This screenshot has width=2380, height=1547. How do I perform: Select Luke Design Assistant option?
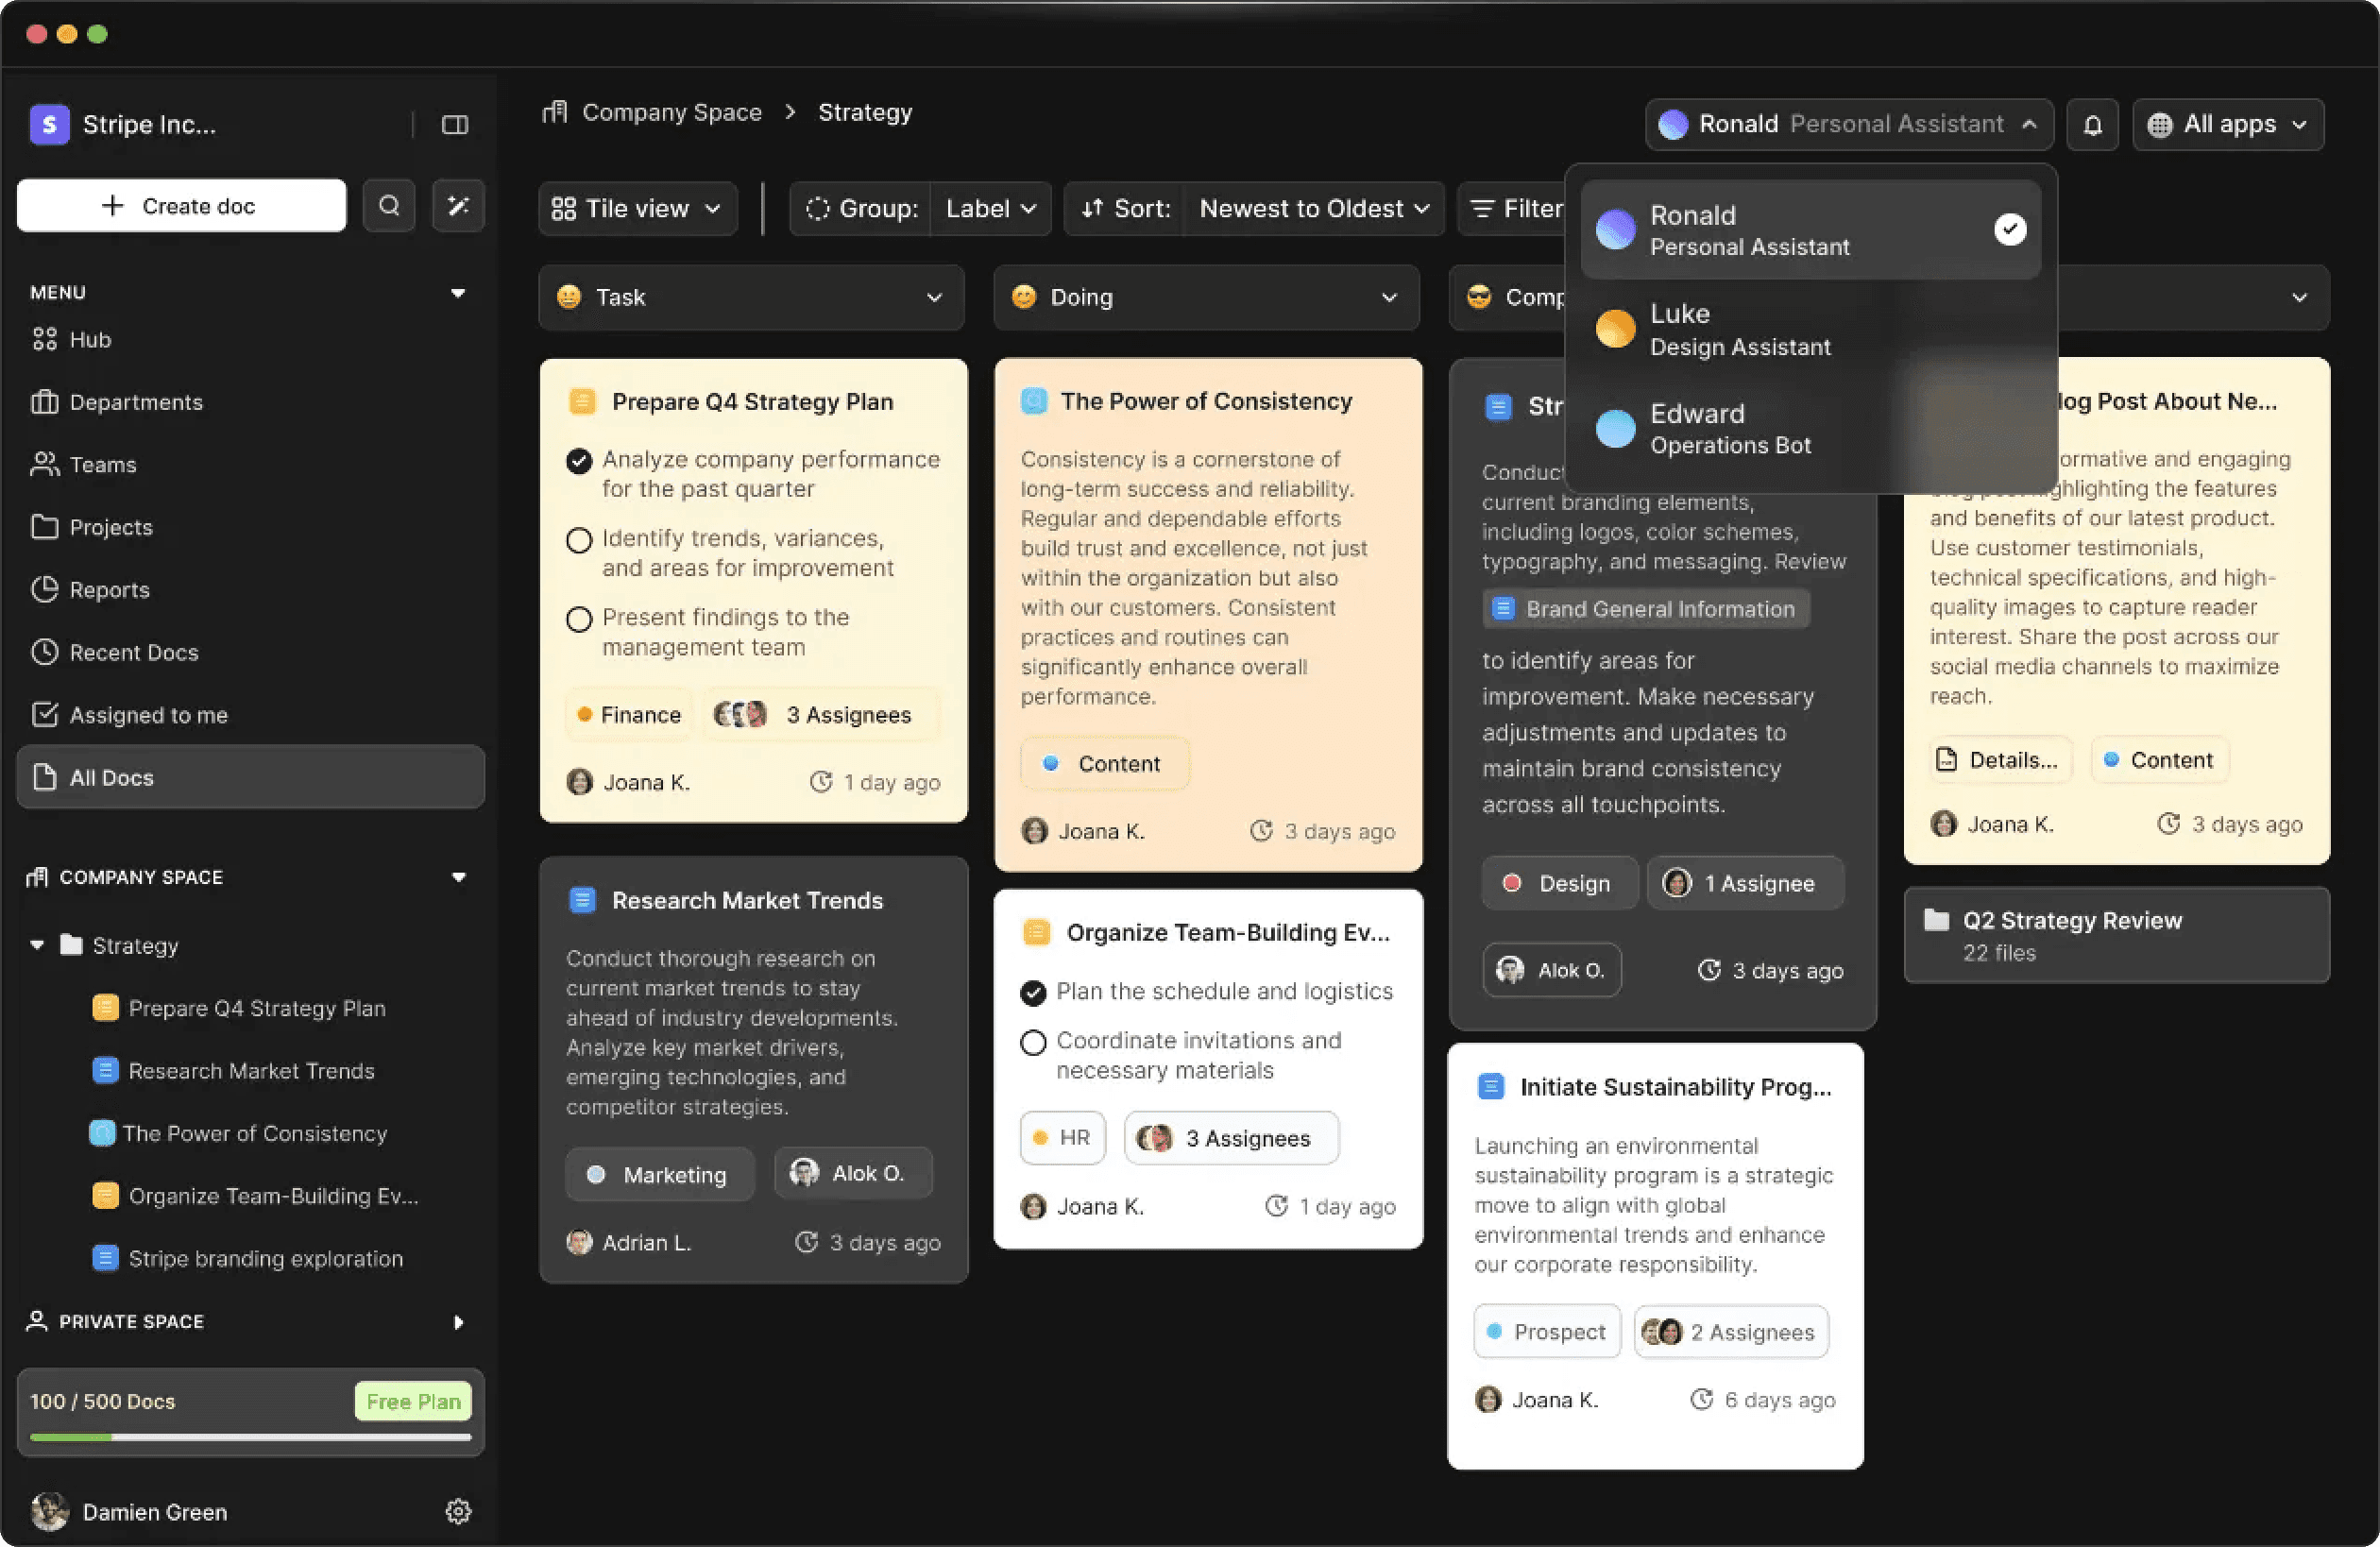click(1740, 330)
